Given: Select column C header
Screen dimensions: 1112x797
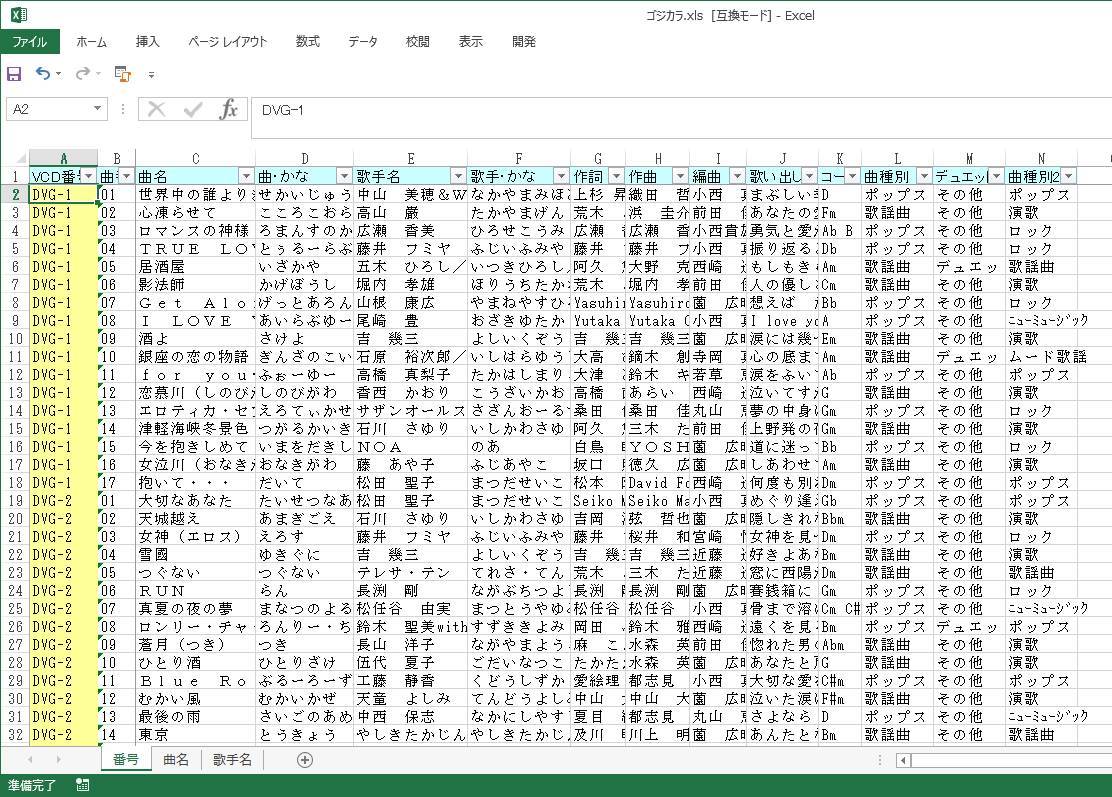Looking at the screenshot, I should click(x=195, y=159).
